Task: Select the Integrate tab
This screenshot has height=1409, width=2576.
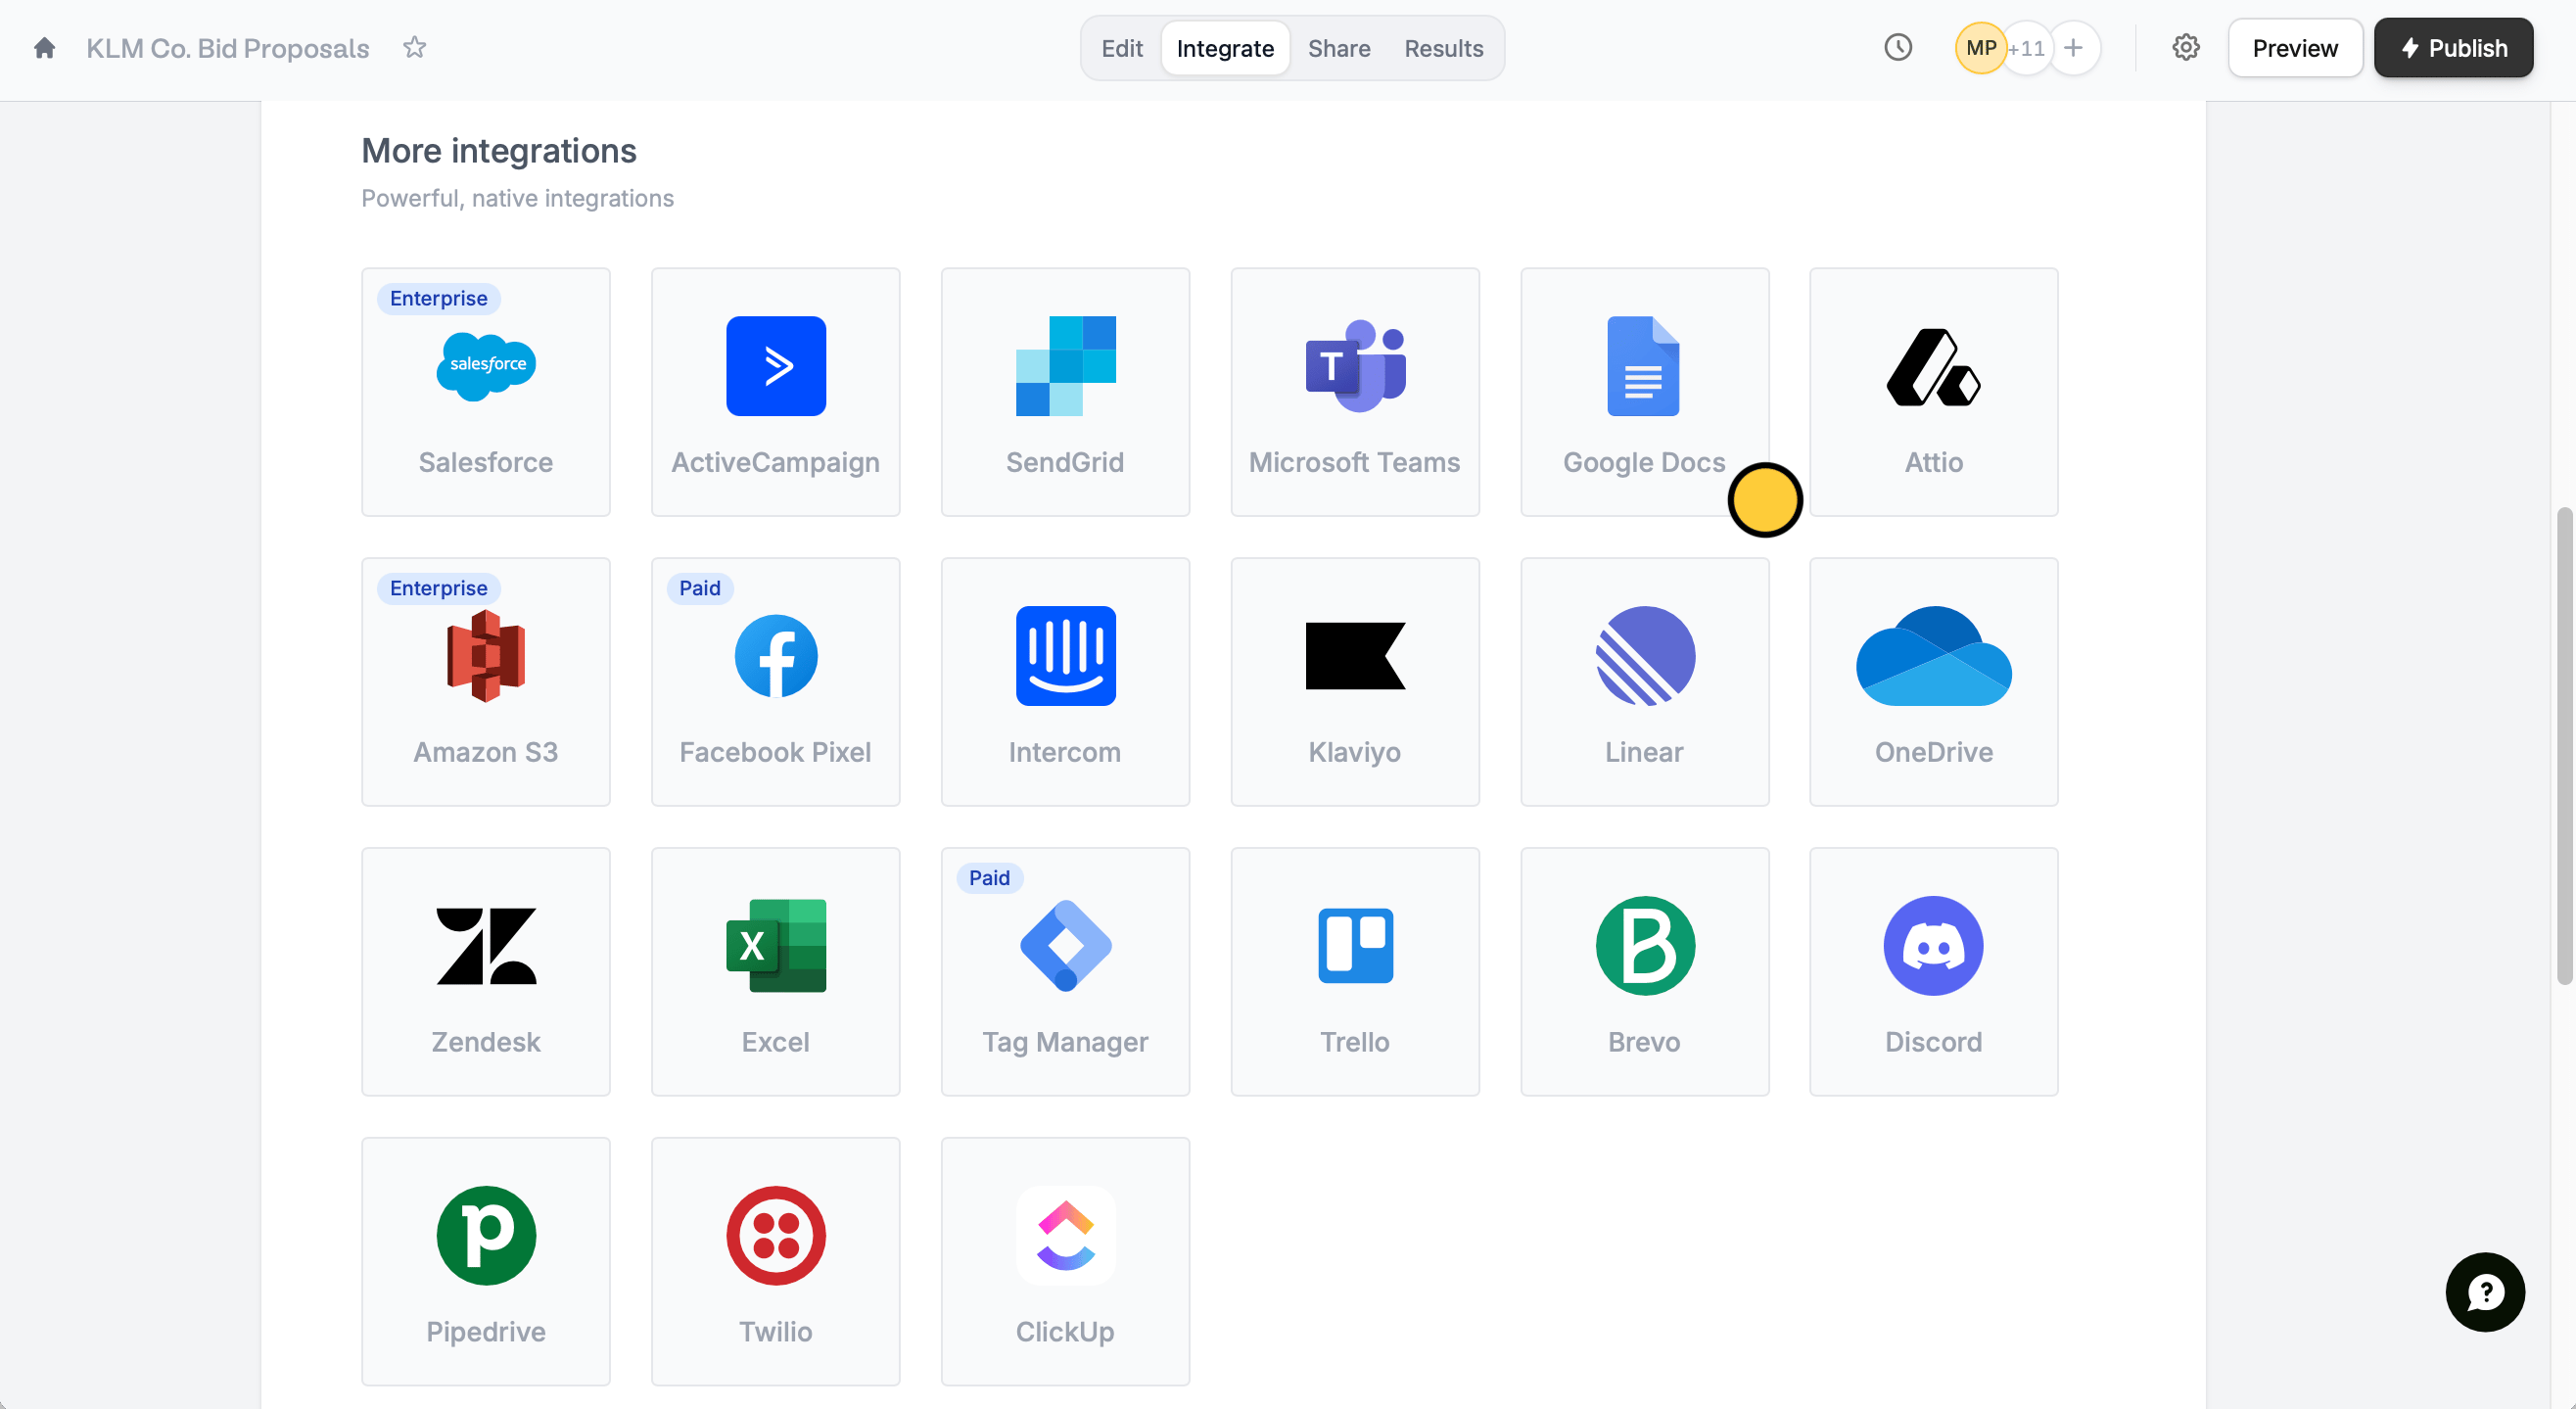Action: click(1224, 48)
